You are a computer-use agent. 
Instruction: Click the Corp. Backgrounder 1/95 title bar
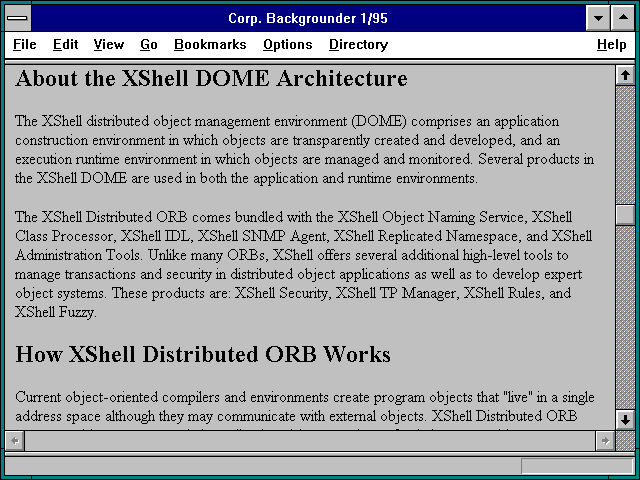pyautogui.click(x=308, y=18)
